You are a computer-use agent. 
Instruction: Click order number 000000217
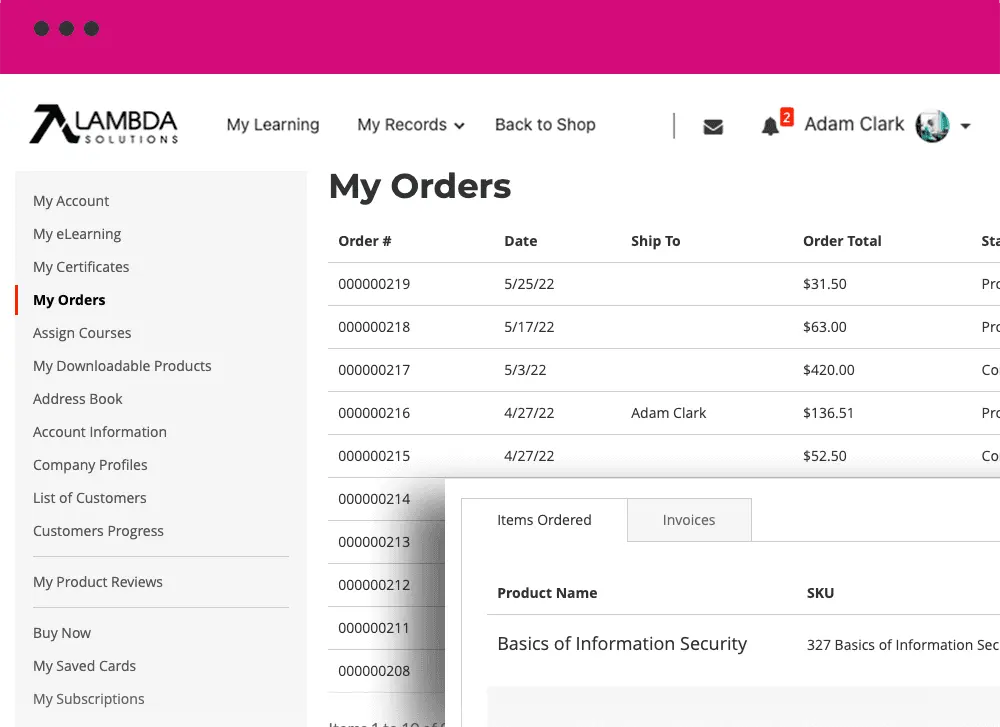(374, 371)
